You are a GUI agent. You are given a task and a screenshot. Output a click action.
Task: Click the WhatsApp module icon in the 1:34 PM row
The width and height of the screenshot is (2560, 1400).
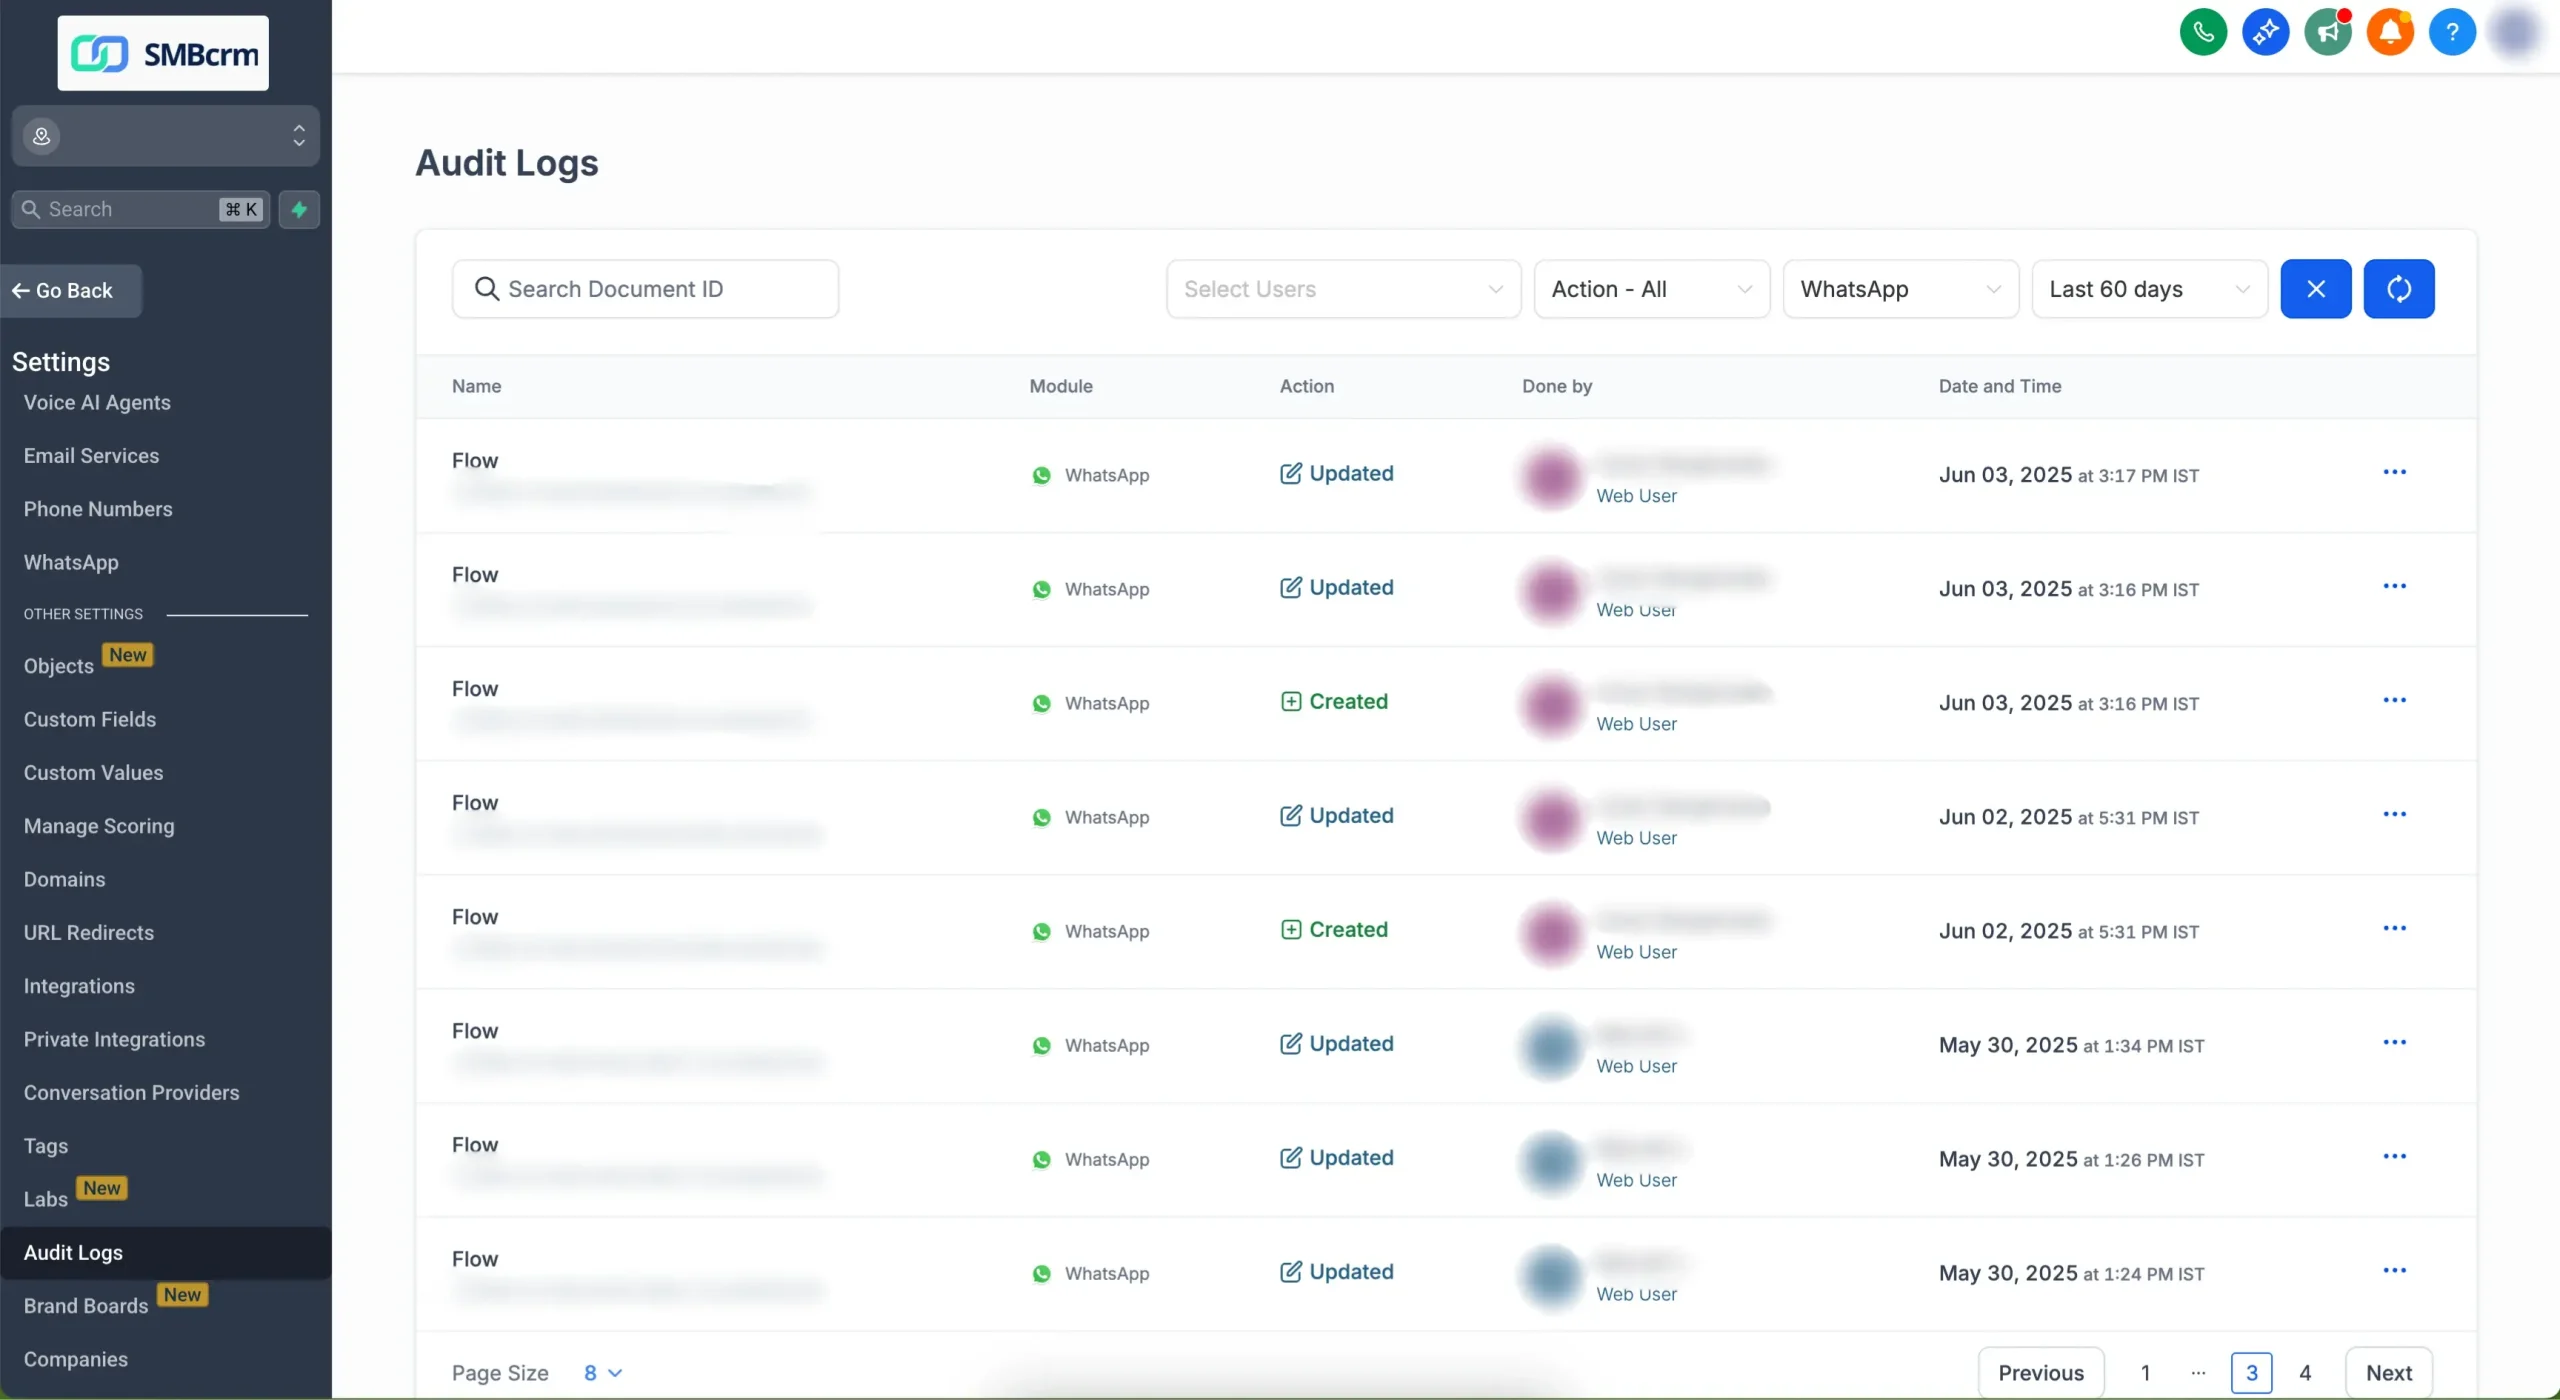[x=1041, y=1045]
